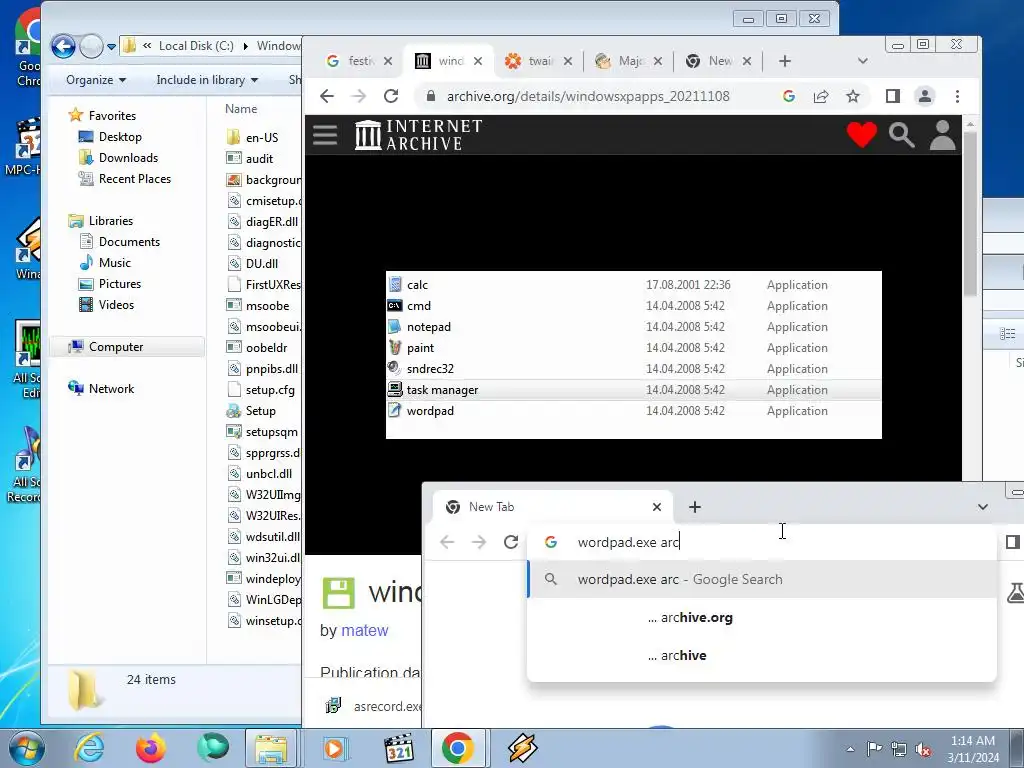
Task: Click the archive.org address bar URL
Action: click(588, 97)
